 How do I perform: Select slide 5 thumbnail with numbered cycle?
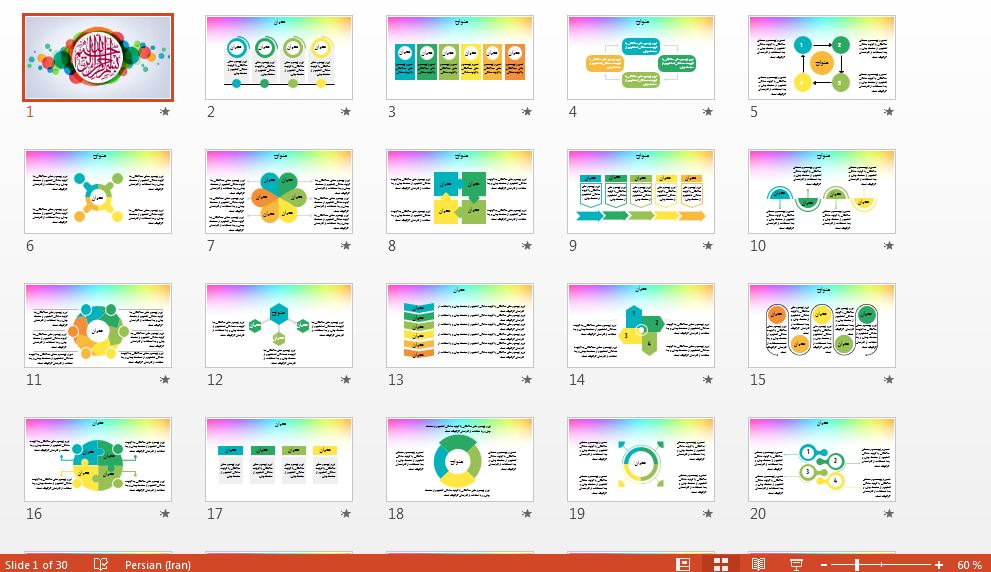[822, 57]
